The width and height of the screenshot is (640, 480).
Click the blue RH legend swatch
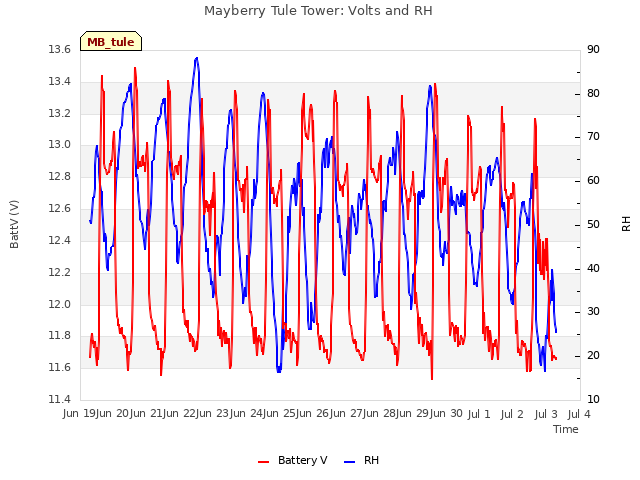(350, 462)
